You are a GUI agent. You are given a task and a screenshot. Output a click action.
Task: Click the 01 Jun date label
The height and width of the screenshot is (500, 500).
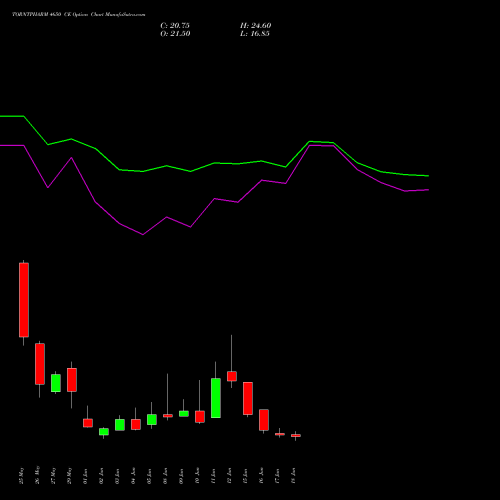pos(86,476)
